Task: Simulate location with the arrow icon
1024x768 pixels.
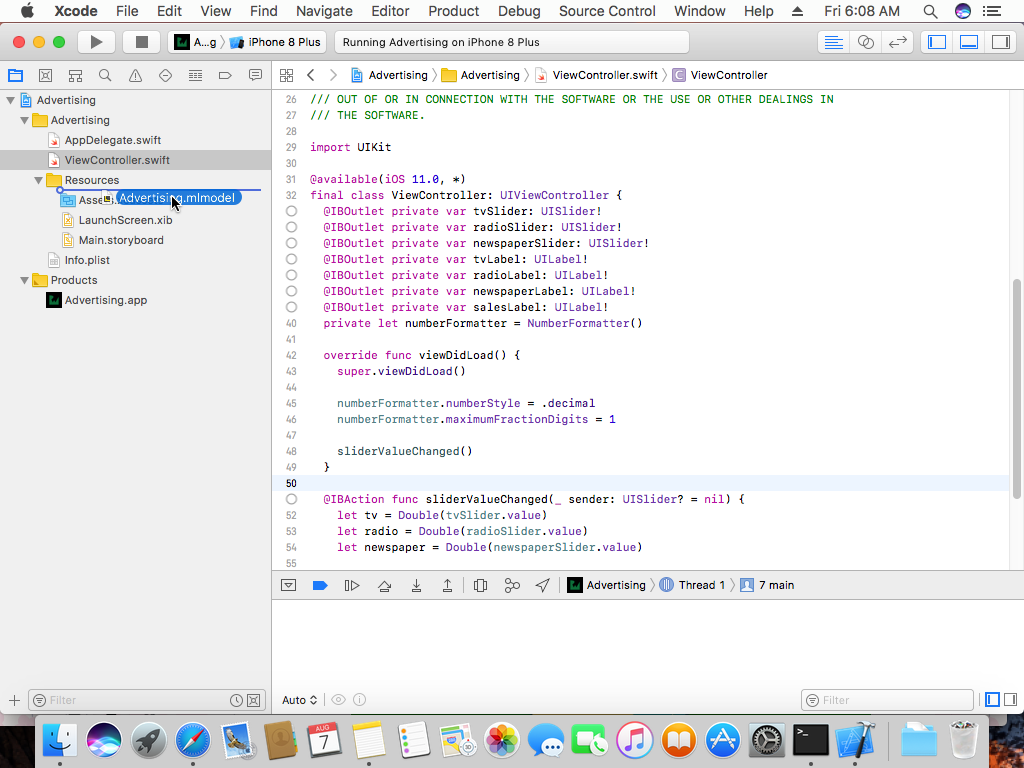Action: (x=543, y=585)
